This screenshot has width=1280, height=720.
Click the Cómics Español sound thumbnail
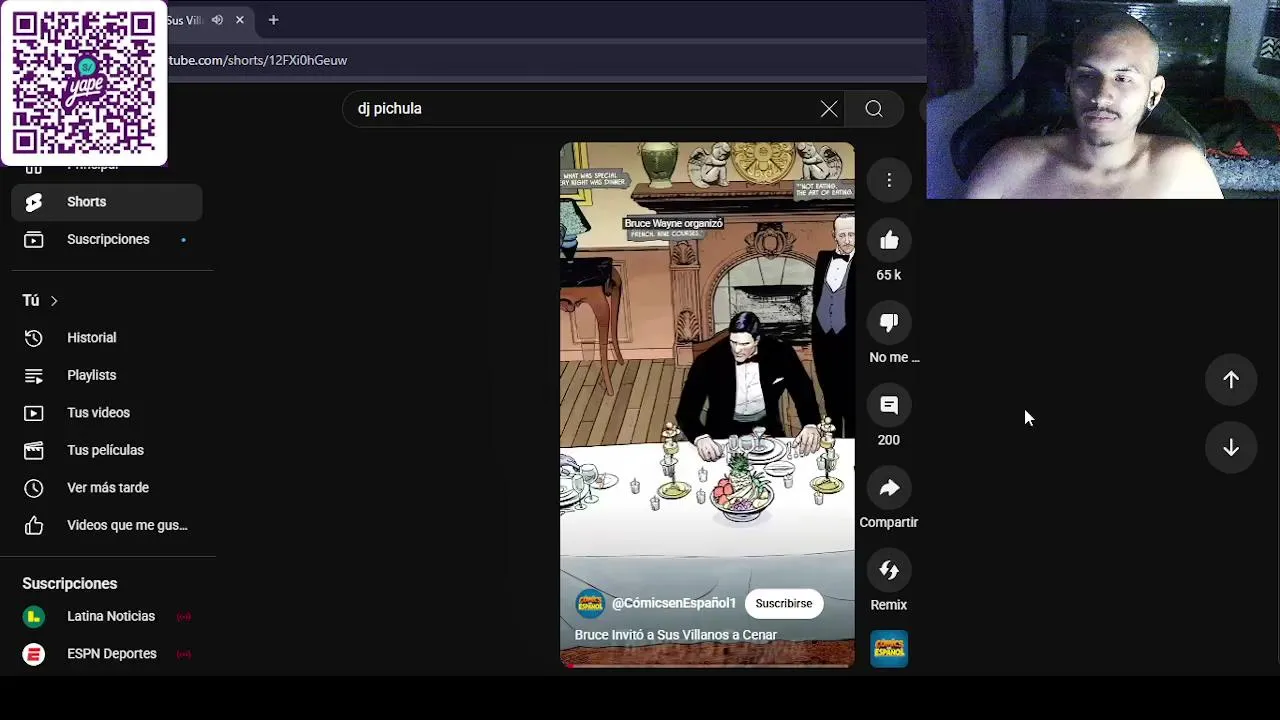pyautogui.click(x=889, y=649)
